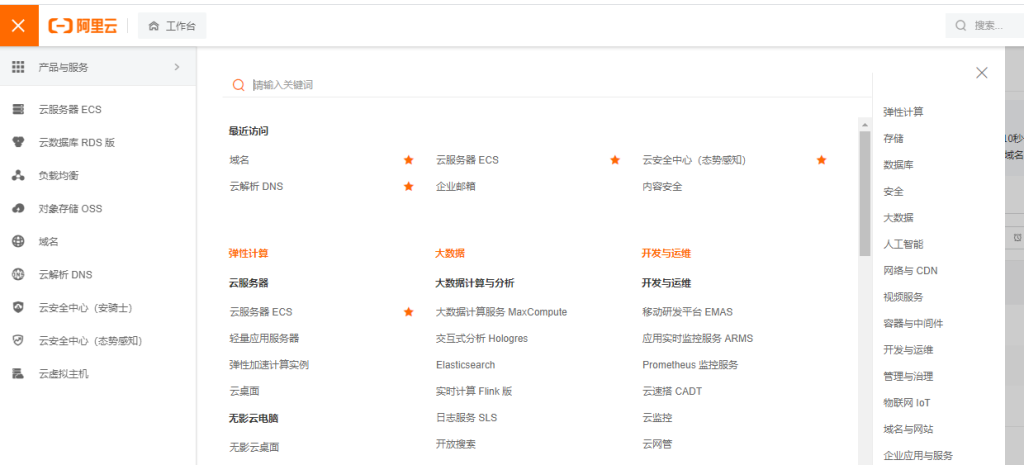Open 大数据计算服务 MaxCompute
Image resolution: width=1024 pixels, height=465 pixels.
502,312
